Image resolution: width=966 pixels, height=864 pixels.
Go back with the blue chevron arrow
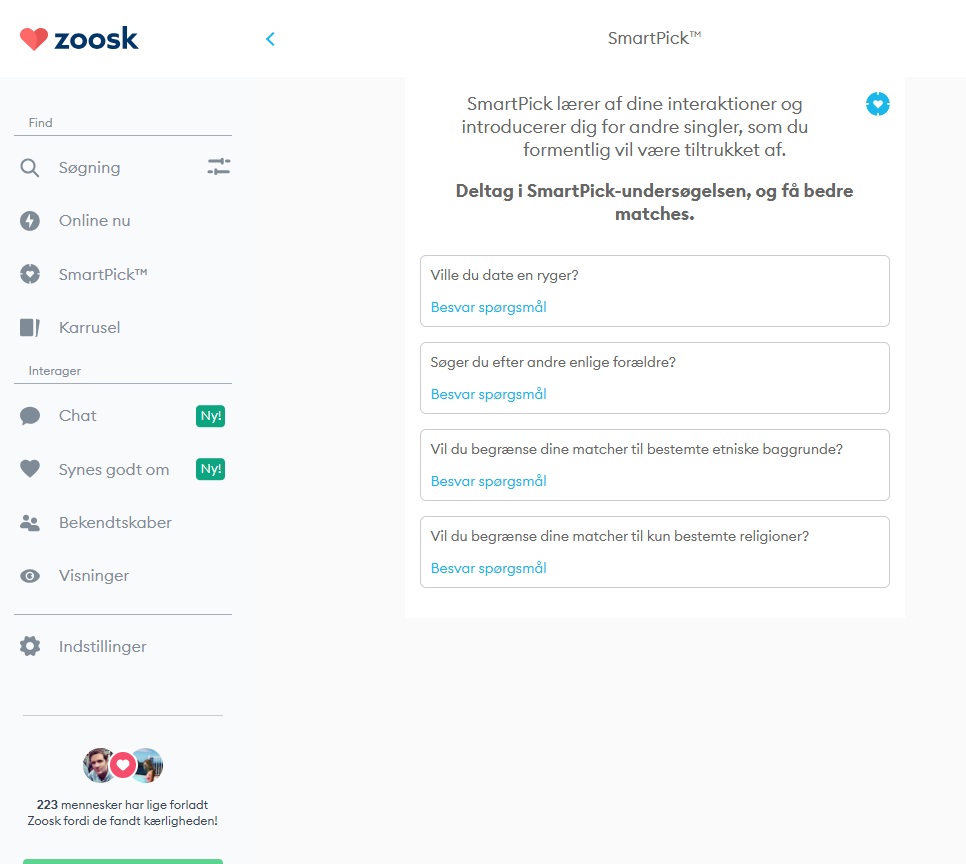270,39
